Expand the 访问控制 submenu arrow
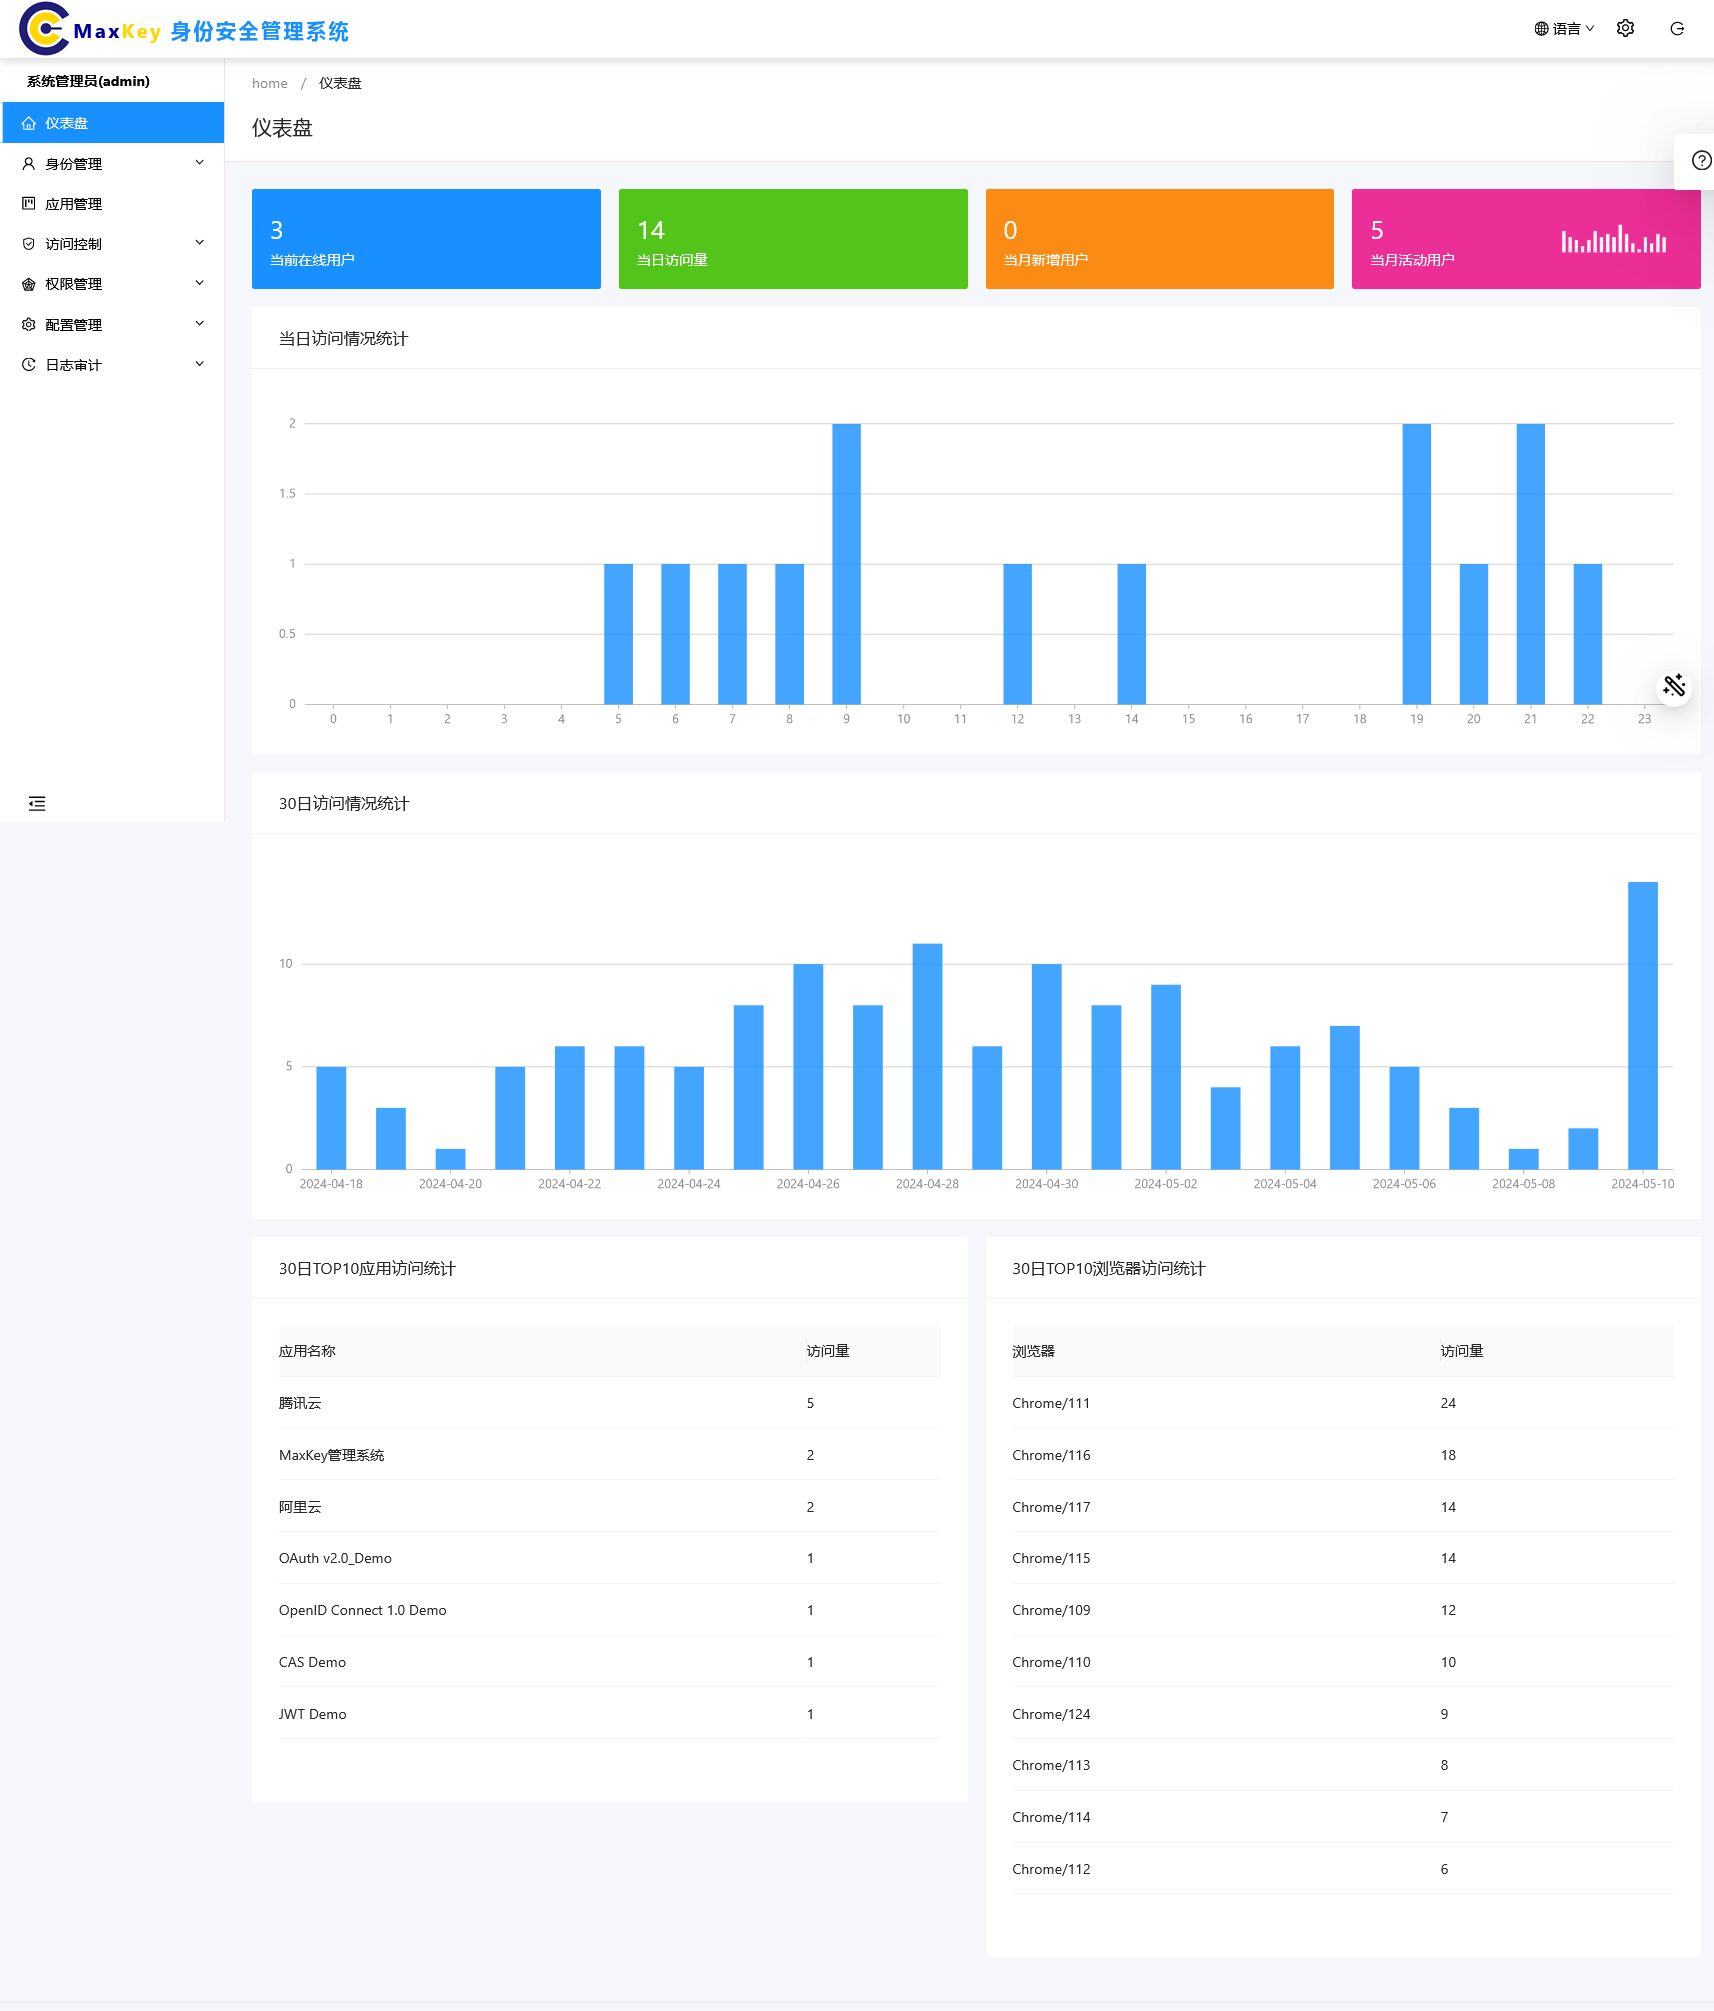Viewport: 1714px width, 2011px height. [199, 243]
